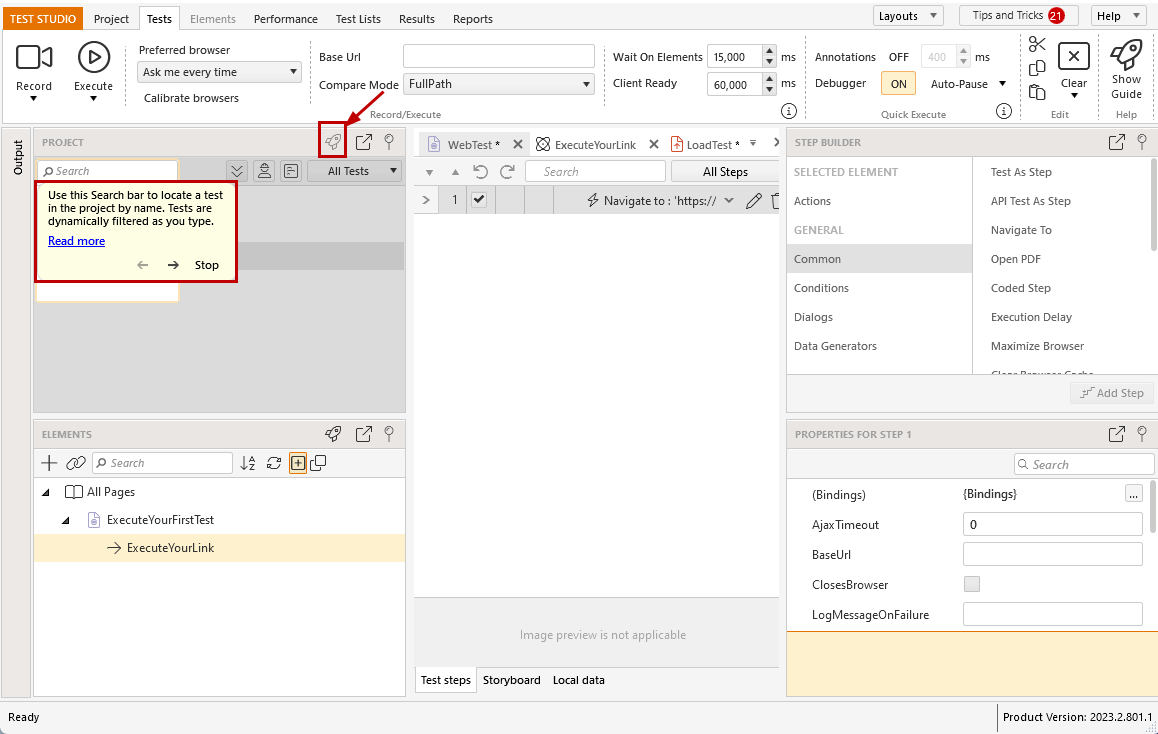1158x734 pixels.
Task: Open the Preferred browser dropdown
Action: point(219,72)
